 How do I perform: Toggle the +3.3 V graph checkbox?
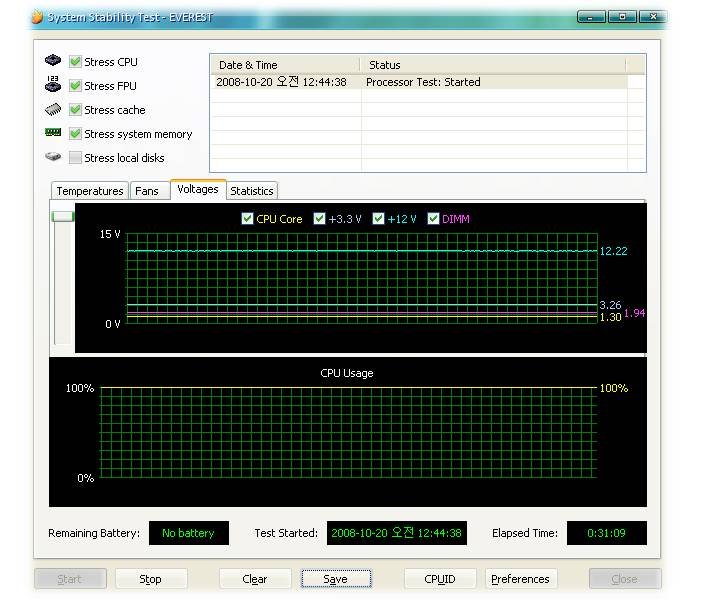319,219
